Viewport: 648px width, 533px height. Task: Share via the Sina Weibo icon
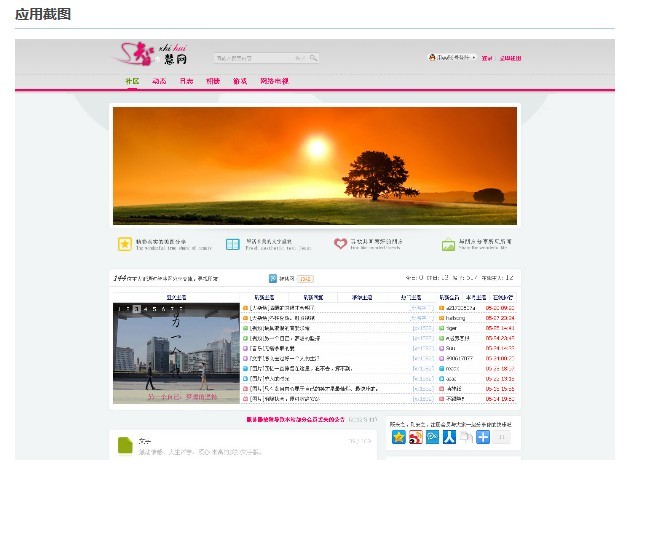(x=416, y=437)
